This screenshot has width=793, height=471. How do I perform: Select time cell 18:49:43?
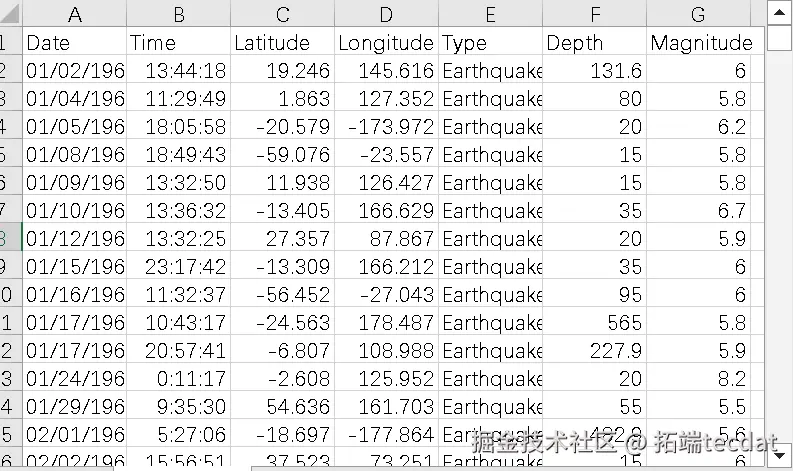click(179, 153)
